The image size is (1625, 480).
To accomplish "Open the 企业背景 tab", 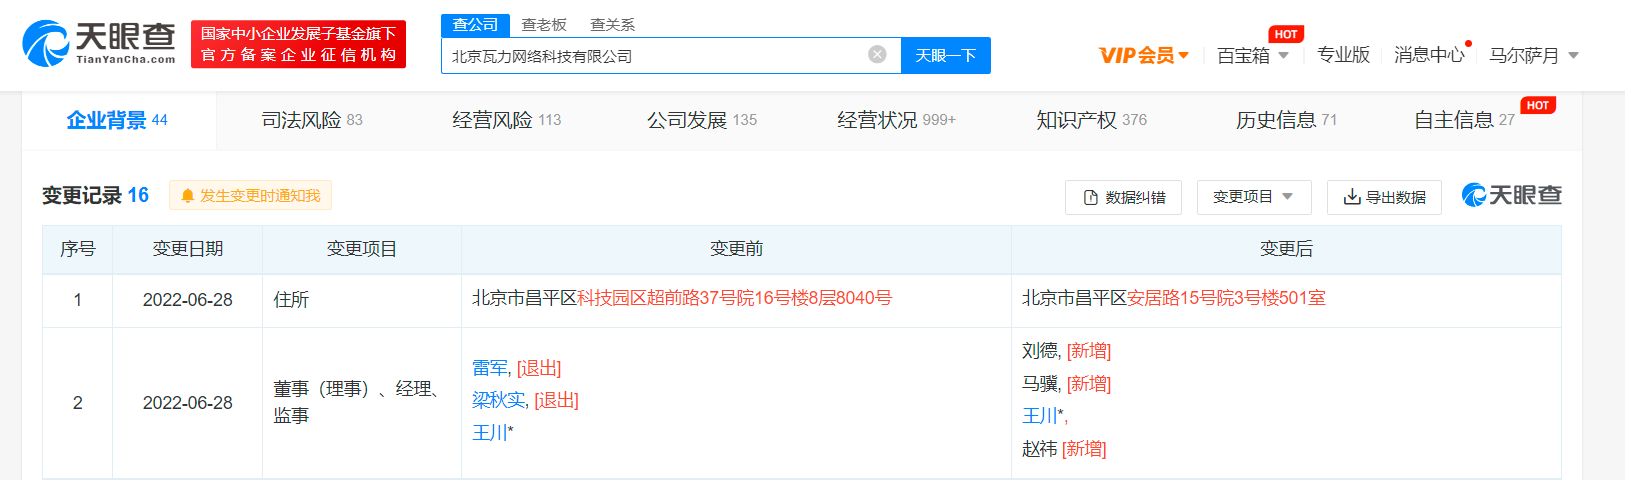I will point(118,120).
